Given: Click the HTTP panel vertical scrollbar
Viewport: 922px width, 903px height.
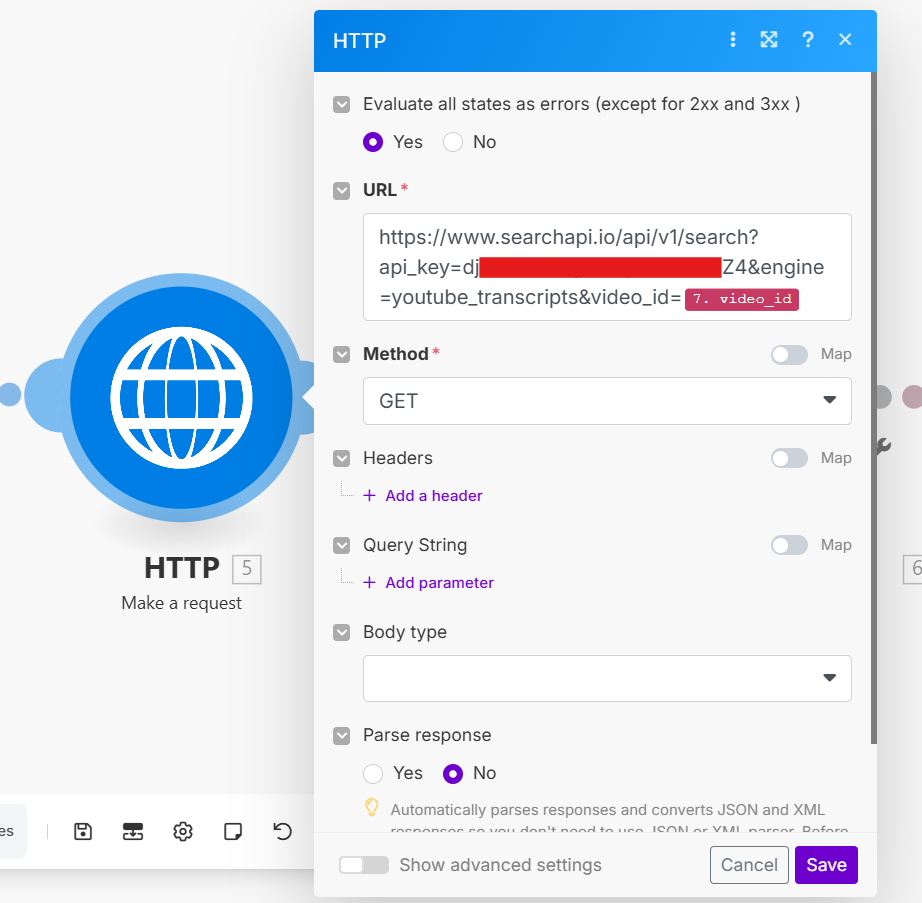Looking at the screenshot, I should click(874, 407).
